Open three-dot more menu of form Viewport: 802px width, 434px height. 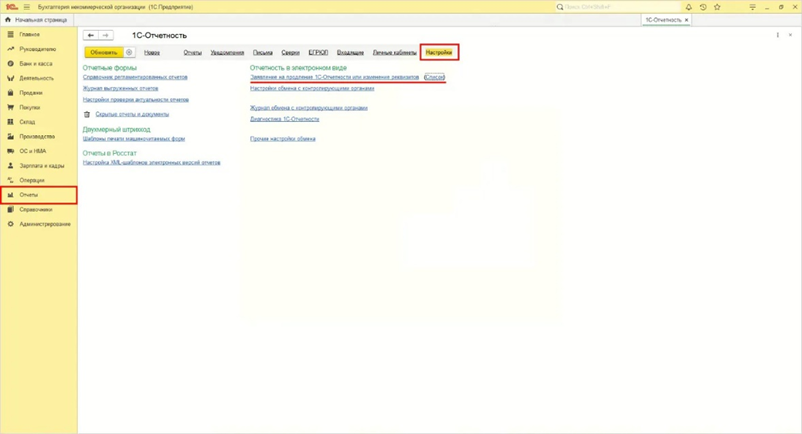777,35
